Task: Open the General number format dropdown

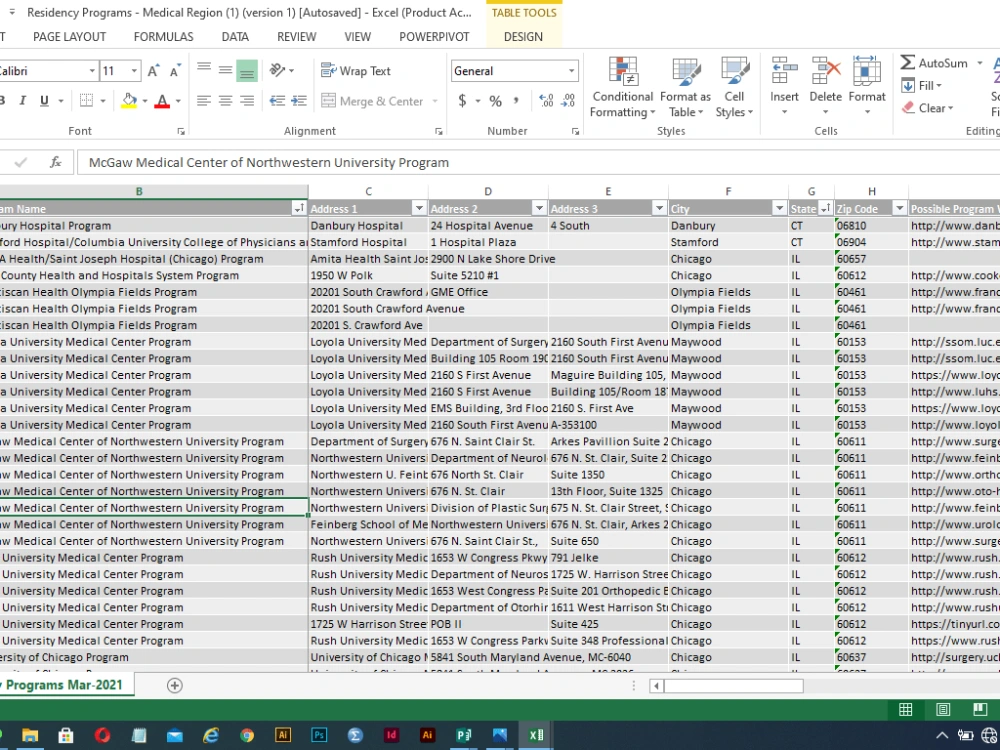Action: click(571, 71)
